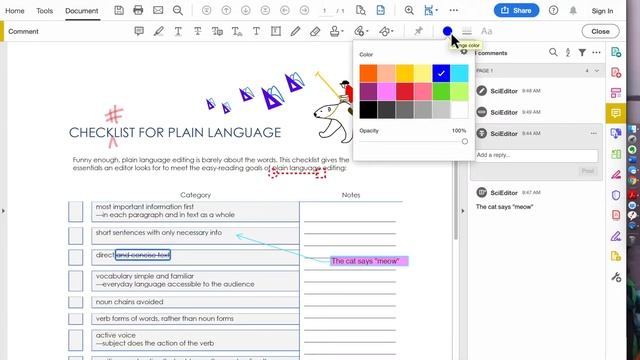Click the Add a reply field

[x=536, y=155]
